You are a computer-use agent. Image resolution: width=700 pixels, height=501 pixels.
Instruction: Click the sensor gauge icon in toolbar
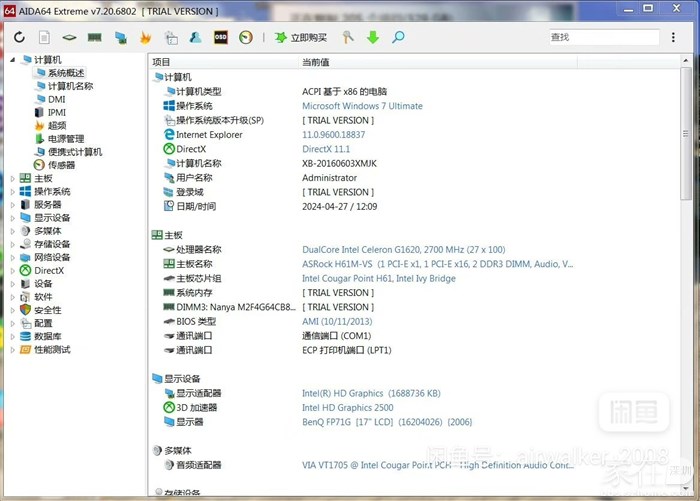[x=245, y=37]
